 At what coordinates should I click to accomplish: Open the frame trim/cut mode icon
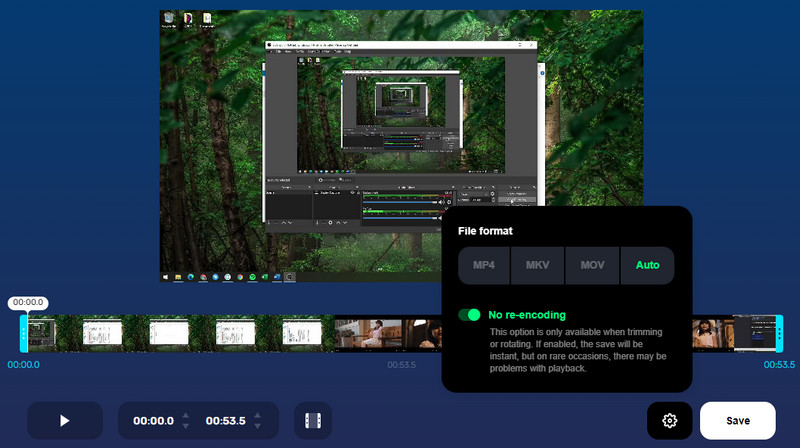coord(313,421)
